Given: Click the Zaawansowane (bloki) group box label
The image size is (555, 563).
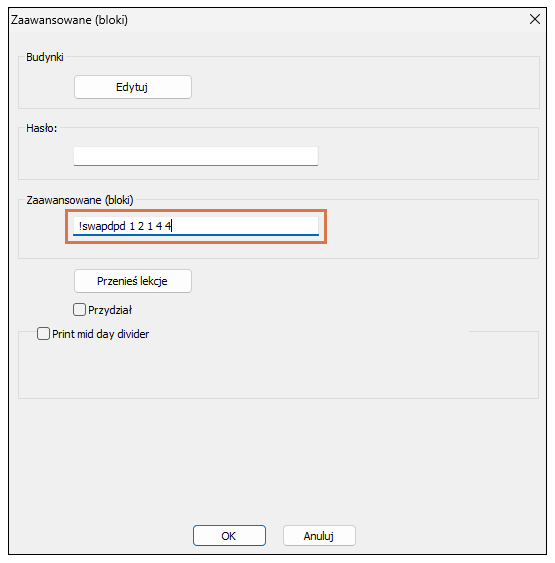Looking at the screenshot, I should (x=80, y=200).
